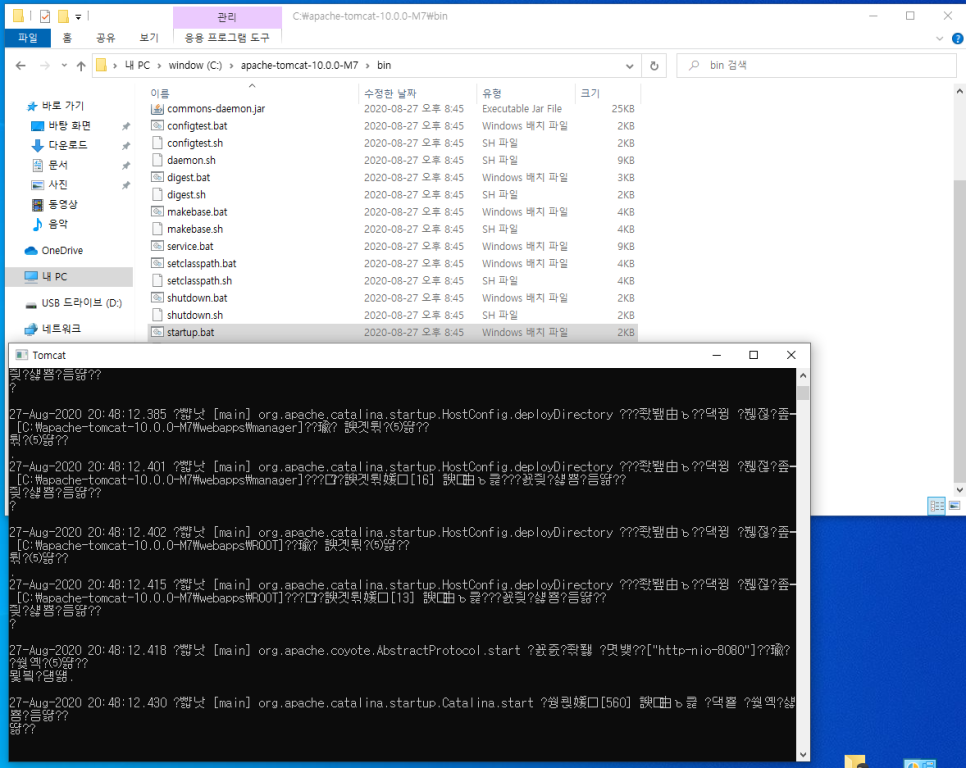This screenshot has height=768, width=966.
Task: Click the Tomcat console window icon
Action: 22,355
